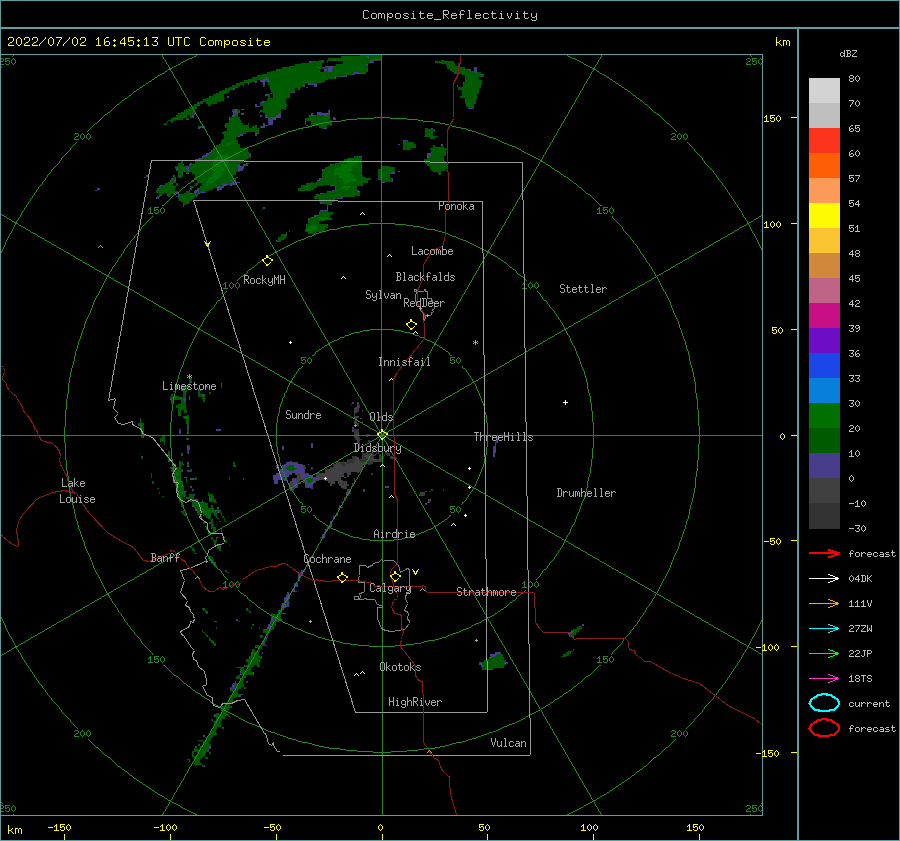This screenshot has width=900, height=841.
Task: Click the red 65 dBZ color swatch
Action: coord(824,141)
